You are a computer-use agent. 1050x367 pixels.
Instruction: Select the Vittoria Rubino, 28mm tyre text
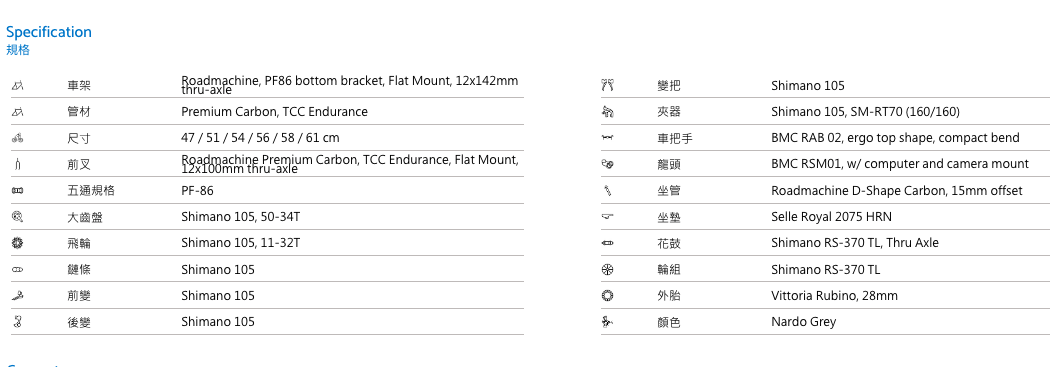coord(834,295)
